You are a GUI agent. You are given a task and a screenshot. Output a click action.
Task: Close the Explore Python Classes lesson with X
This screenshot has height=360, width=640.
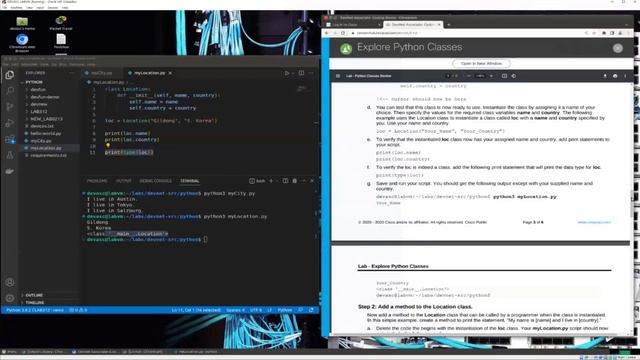618,48
